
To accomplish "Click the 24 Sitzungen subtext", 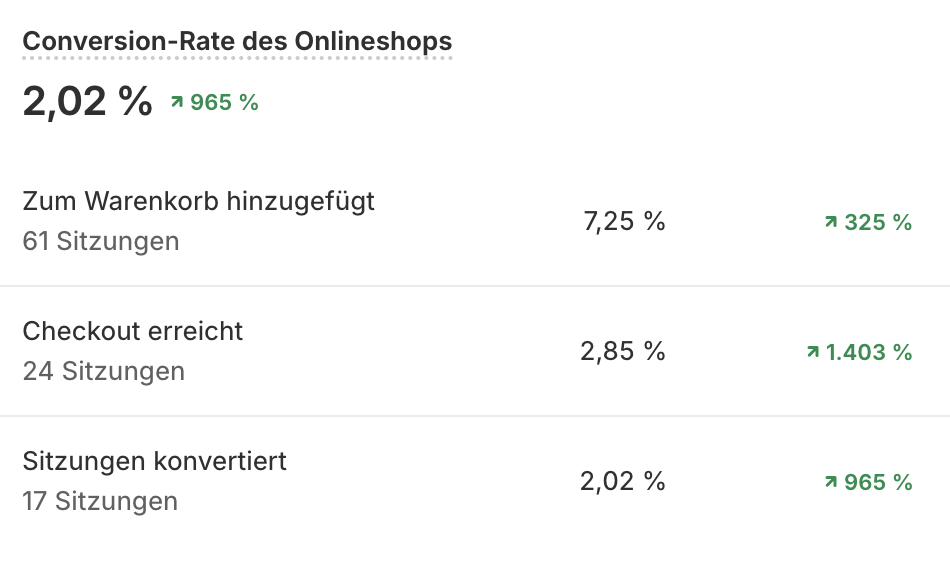I will pyautogui.click(x=104, y=371).
